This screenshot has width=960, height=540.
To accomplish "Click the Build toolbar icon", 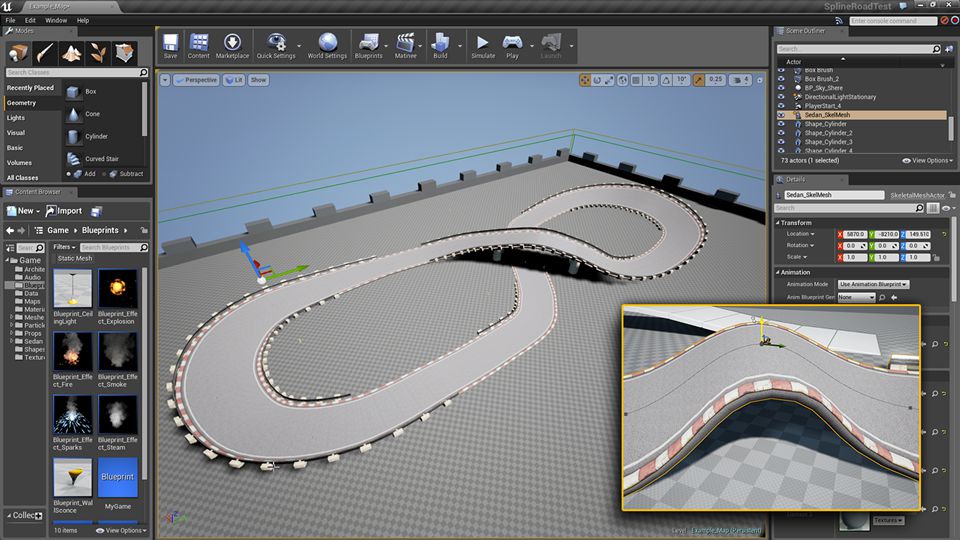I will coord(440,46).
